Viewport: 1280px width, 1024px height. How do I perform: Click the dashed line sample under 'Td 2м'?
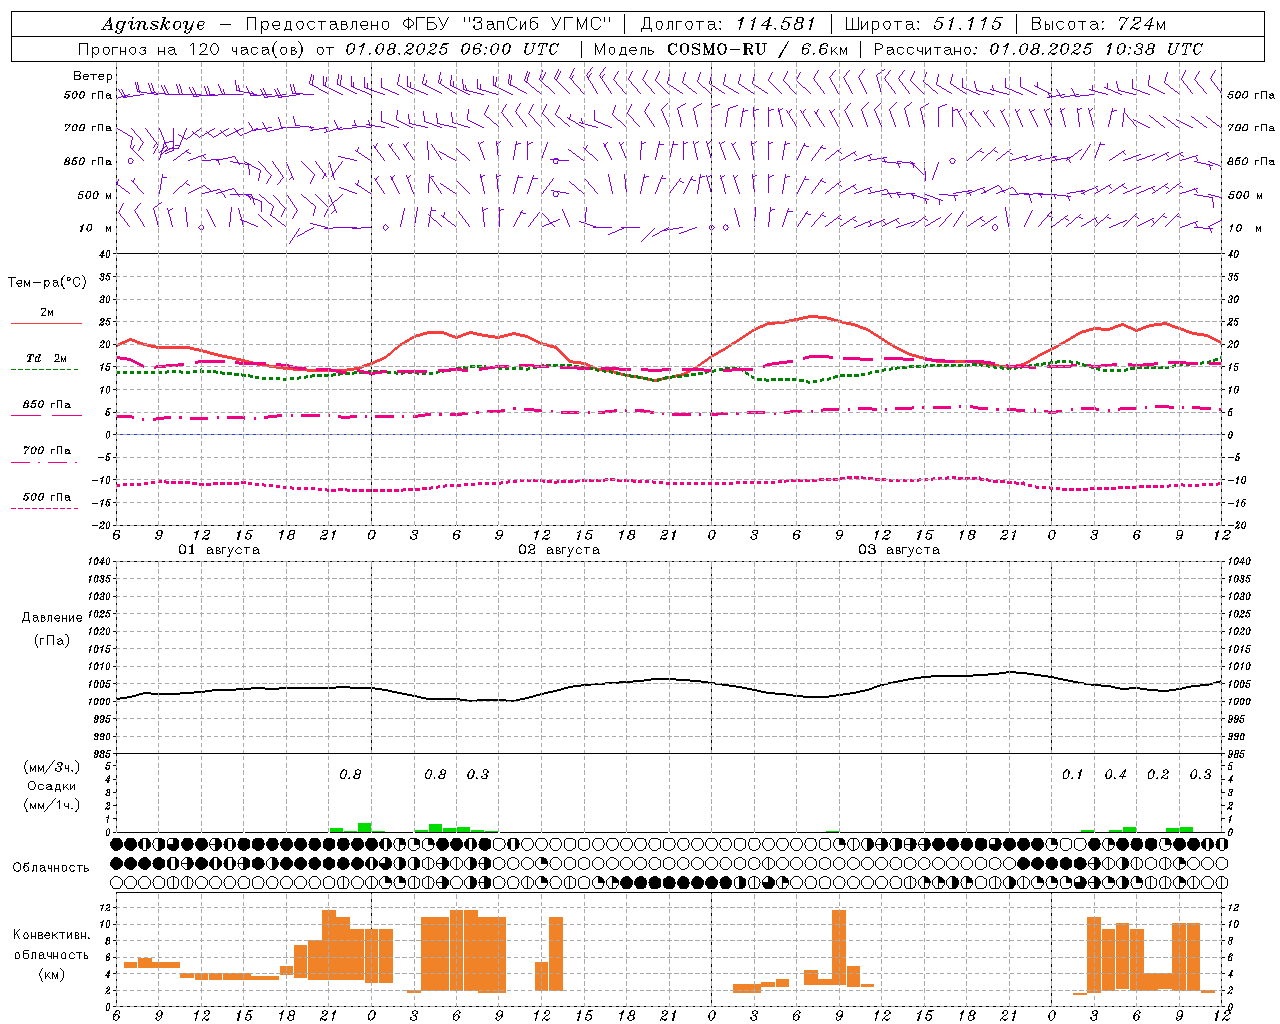coord(44,369)
